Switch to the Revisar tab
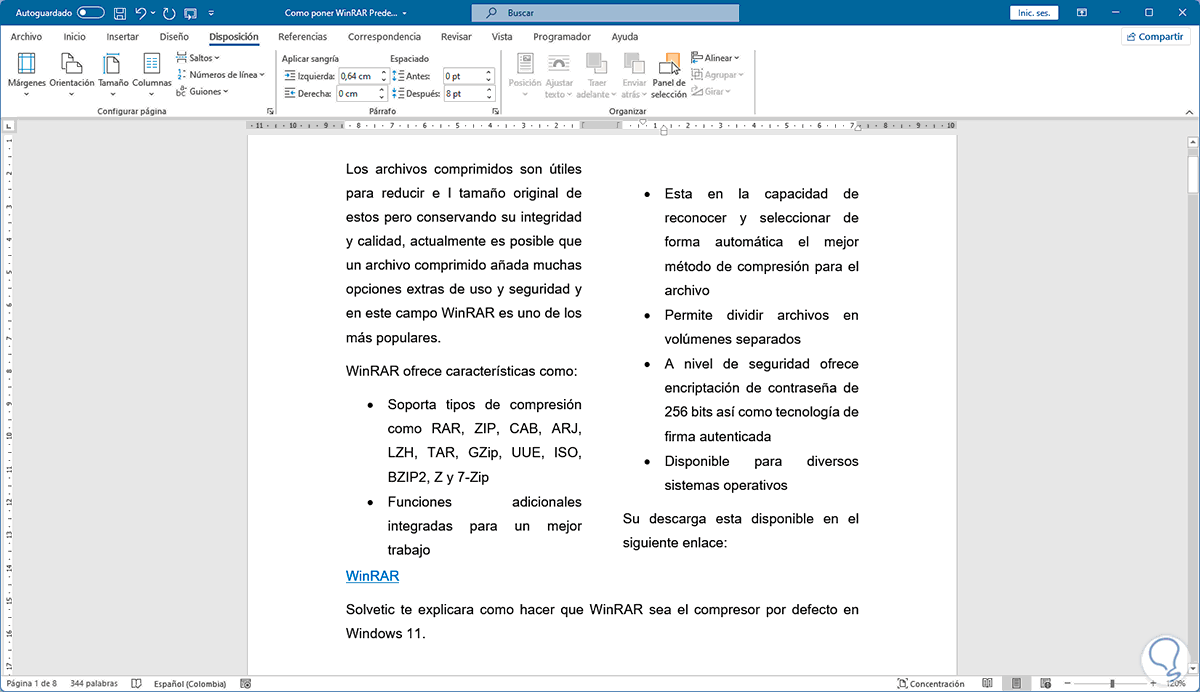Screen dimensions: 1200x692 click(x=456, y=37)
